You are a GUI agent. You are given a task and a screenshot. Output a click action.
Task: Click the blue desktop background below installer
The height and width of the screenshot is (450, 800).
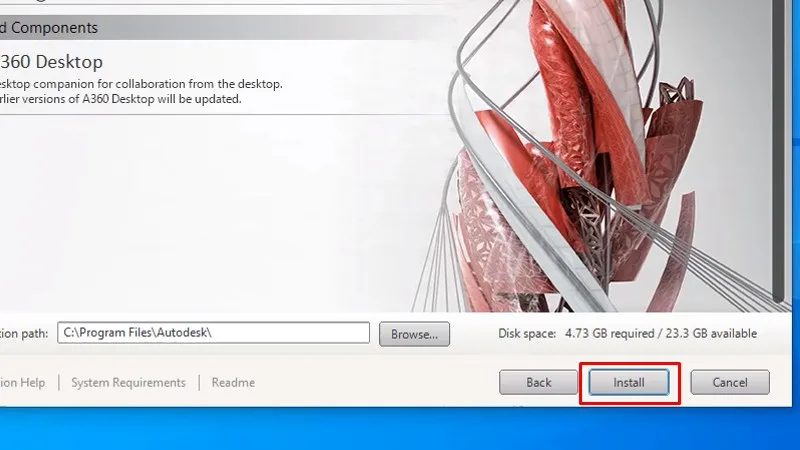[x=400, y=430]
